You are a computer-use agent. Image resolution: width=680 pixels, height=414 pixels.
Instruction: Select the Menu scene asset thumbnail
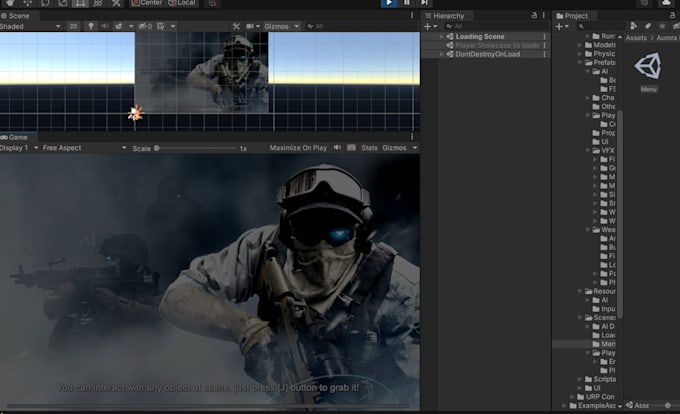pos(648,66)
